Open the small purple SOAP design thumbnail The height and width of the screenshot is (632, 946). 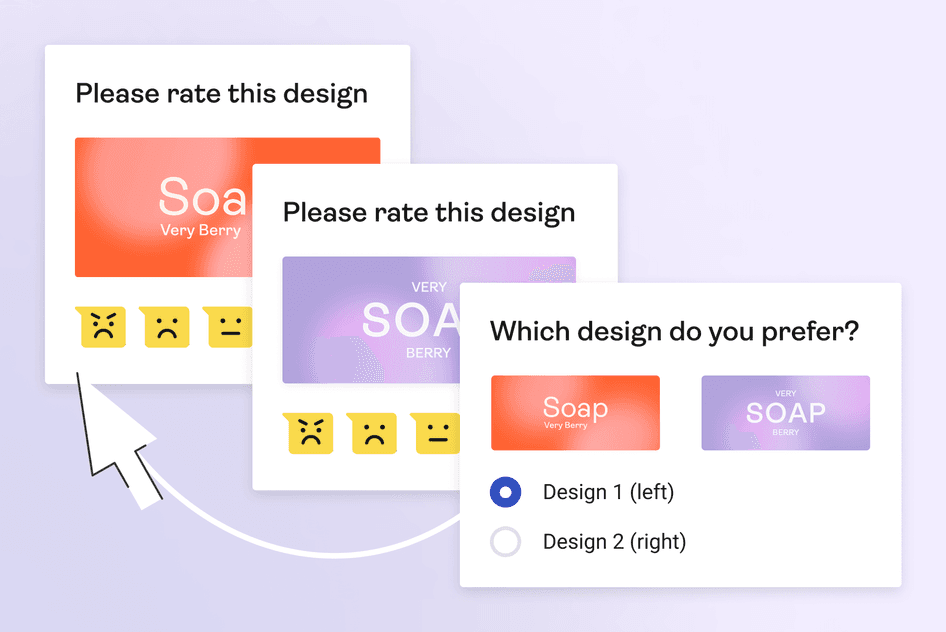coord(786,413)
